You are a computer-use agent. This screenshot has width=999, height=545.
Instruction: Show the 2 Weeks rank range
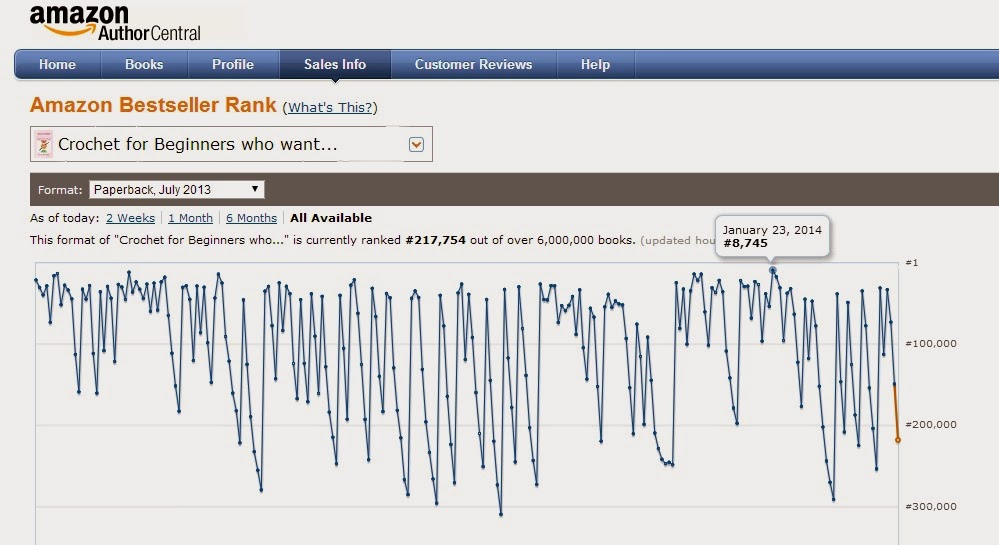tap(130, 218)
